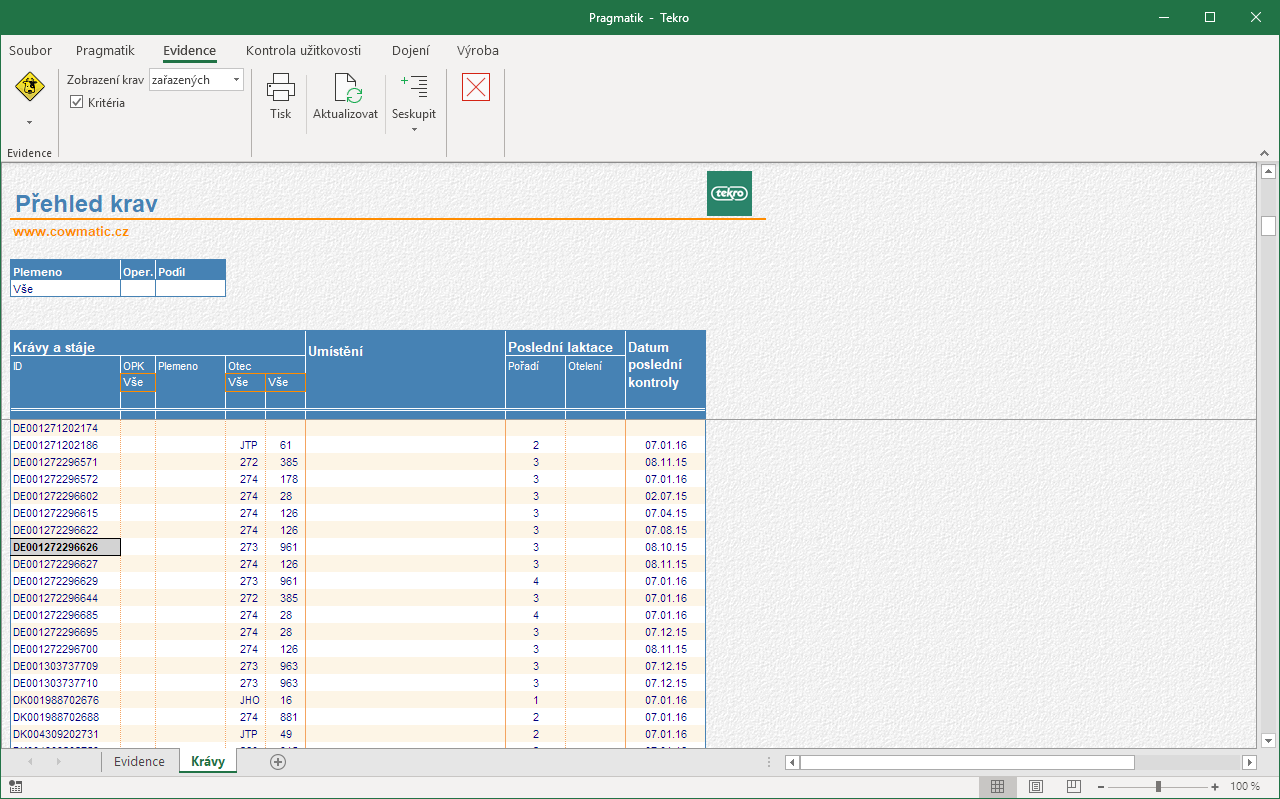
Task: Click the Seskupit grouping icon
Action: (414, 87)
